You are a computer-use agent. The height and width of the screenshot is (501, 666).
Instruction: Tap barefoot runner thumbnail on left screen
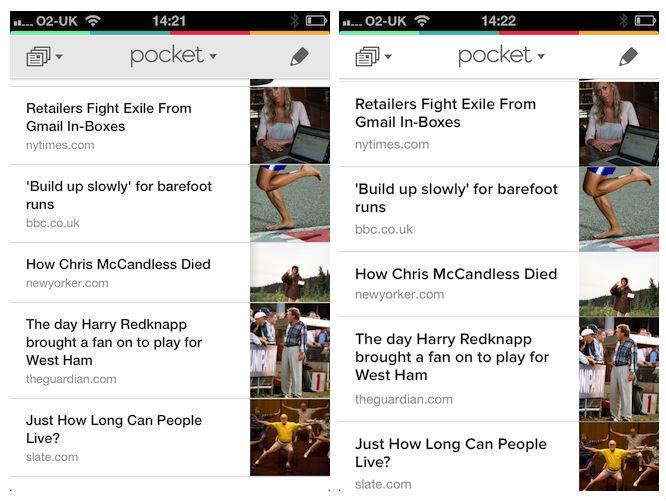(290, 203)
